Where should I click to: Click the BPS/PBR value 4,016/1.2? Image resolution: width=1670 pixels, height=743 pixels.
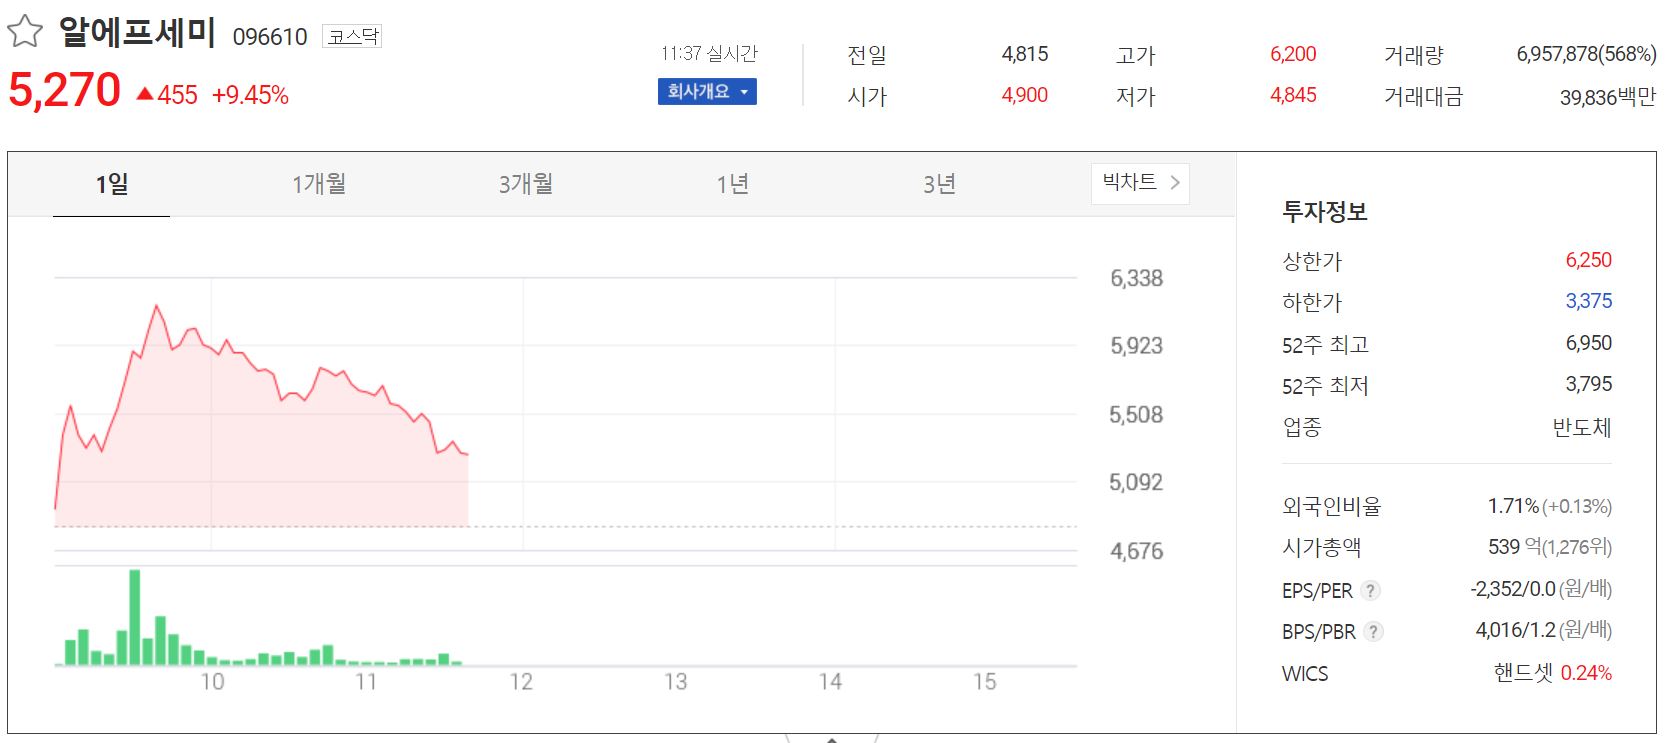pyautogui.click(x=1515, y=630)
